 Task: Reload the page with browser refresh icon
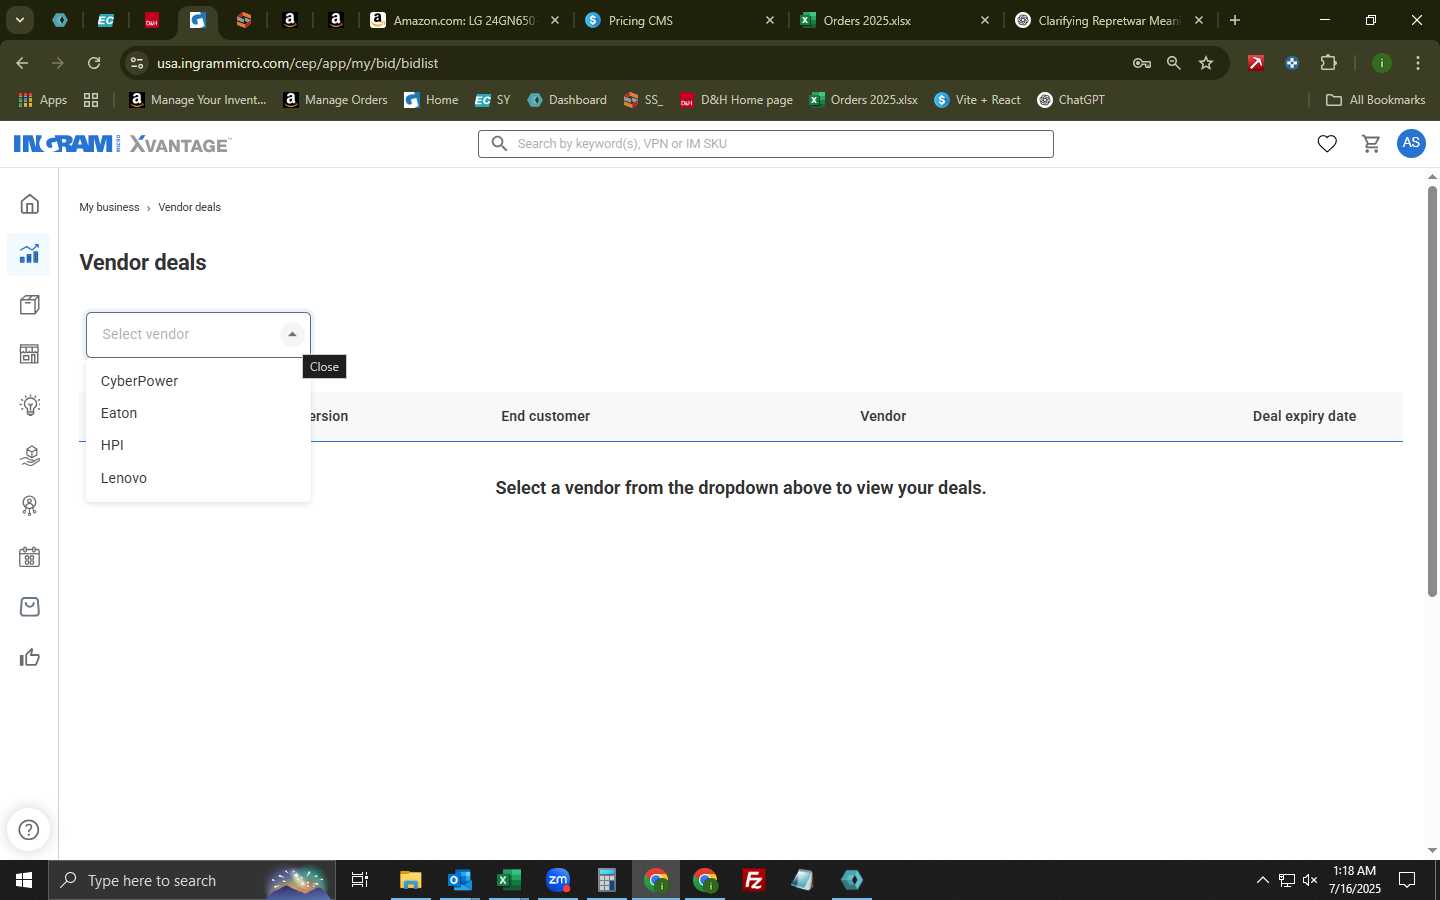point(94,63)
